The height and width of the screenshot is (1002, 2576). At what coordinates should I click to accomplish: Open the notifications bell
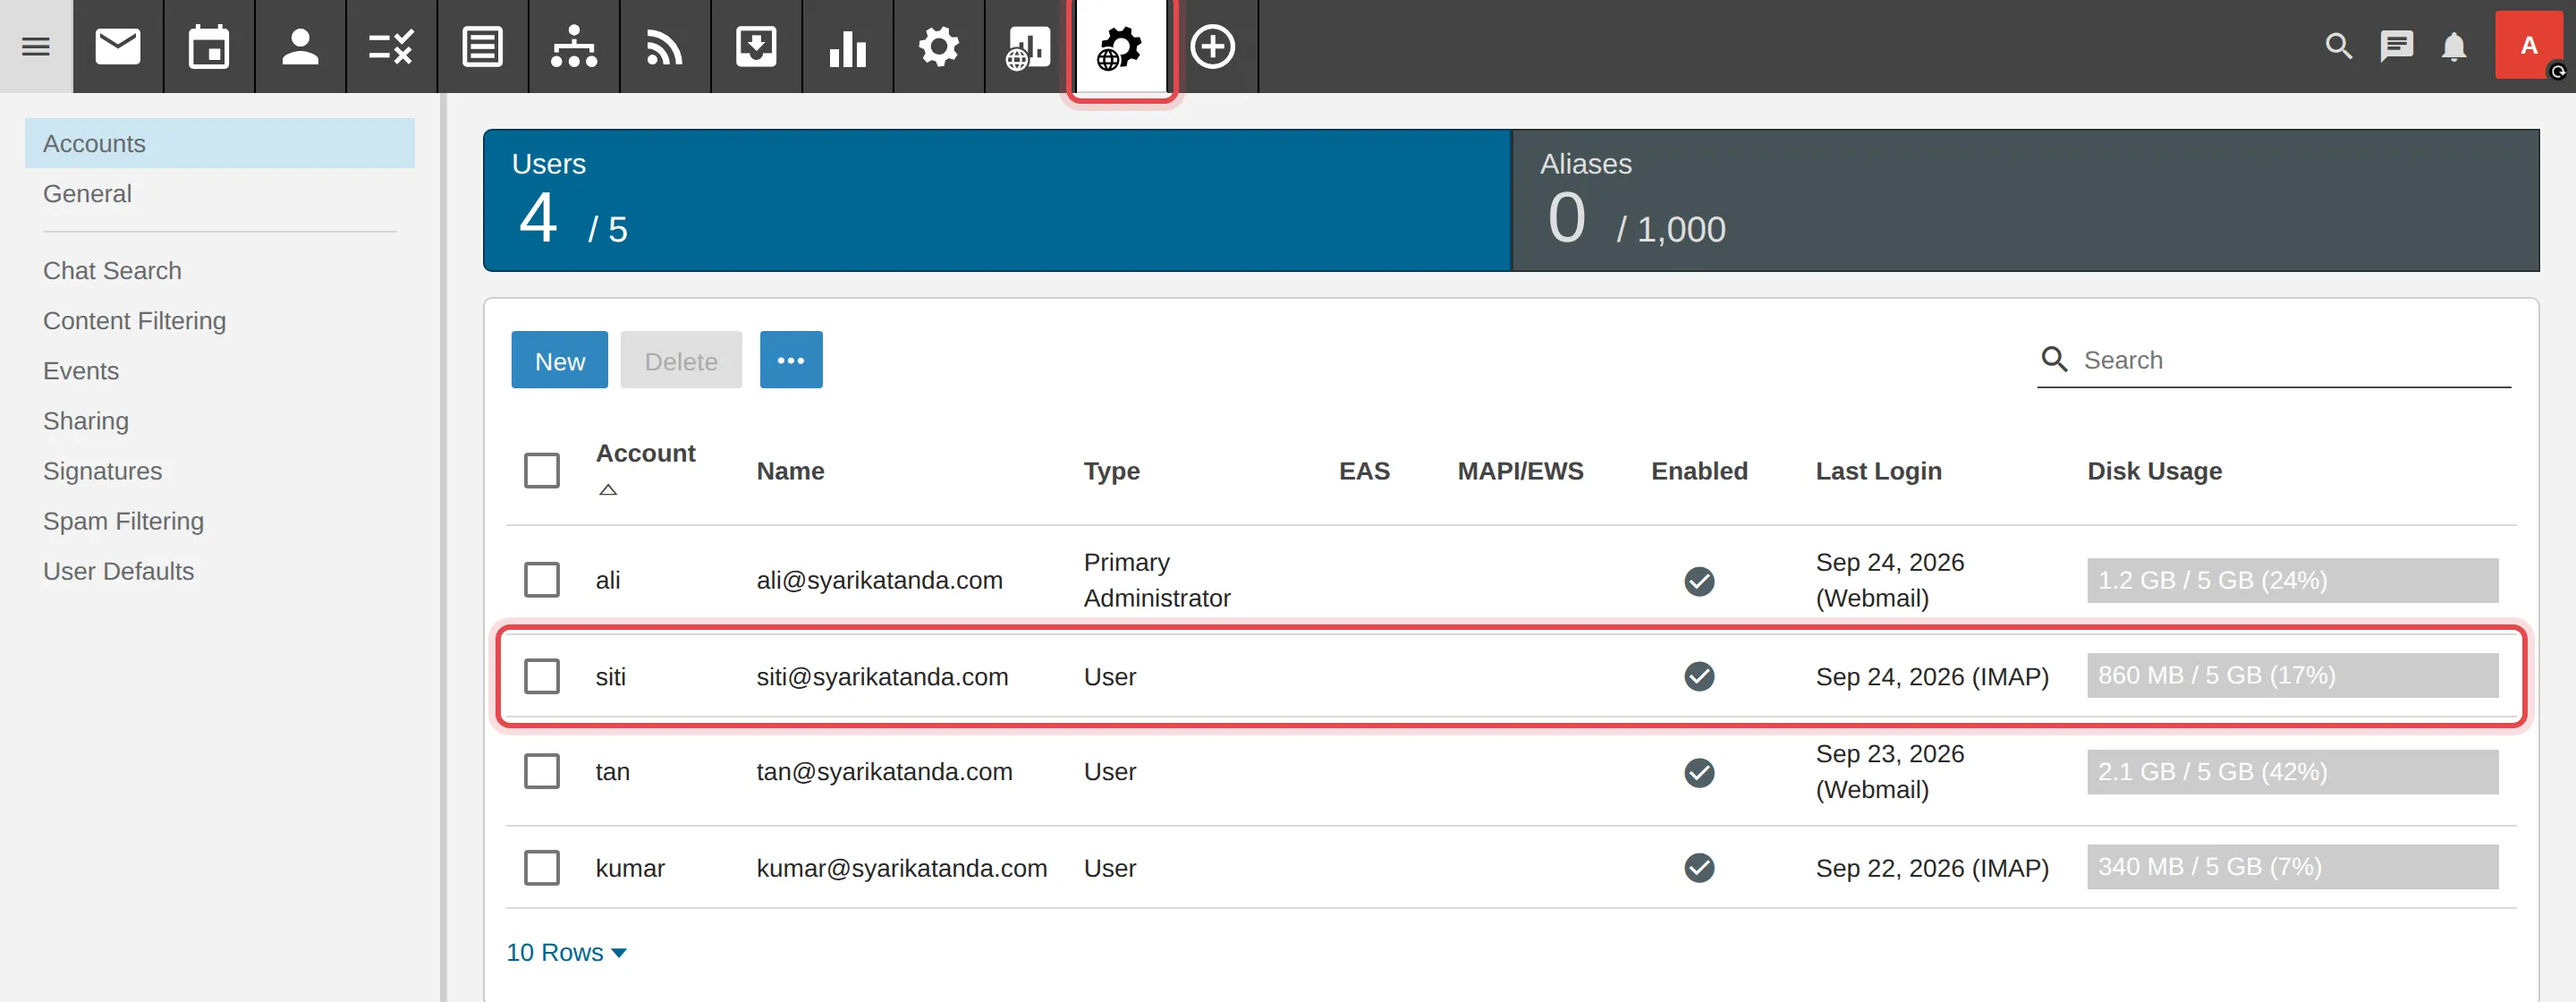pos(2454,46)
